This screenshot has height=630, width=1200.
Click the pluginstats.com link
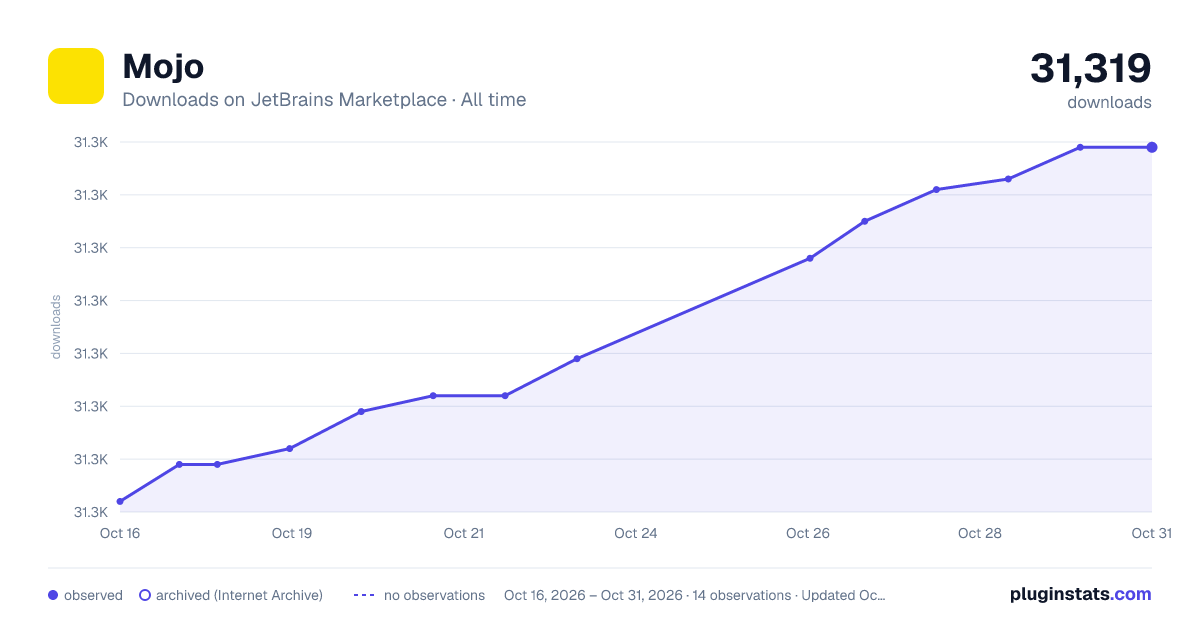1081,594
